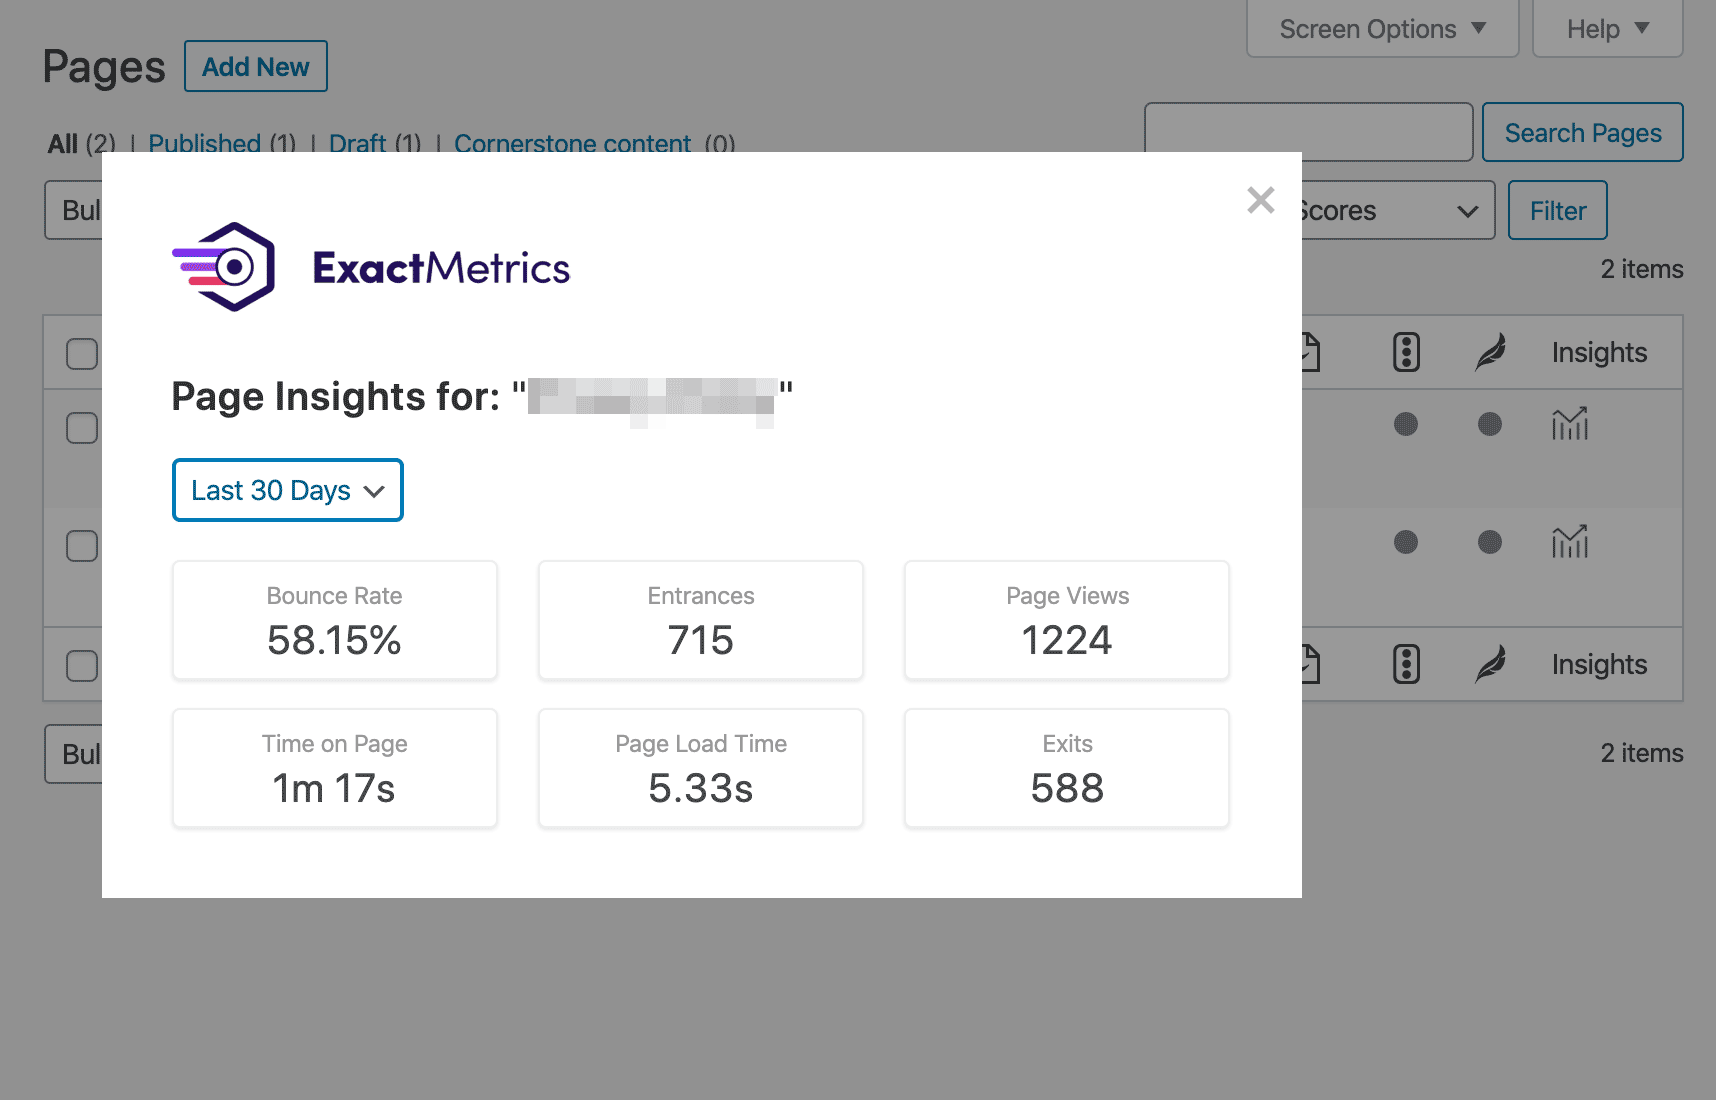Image resolution: width=1716 pixels, height=1100 pixels.
Task: Open Insights chart icon for first page row
Action: point(1570,424)
